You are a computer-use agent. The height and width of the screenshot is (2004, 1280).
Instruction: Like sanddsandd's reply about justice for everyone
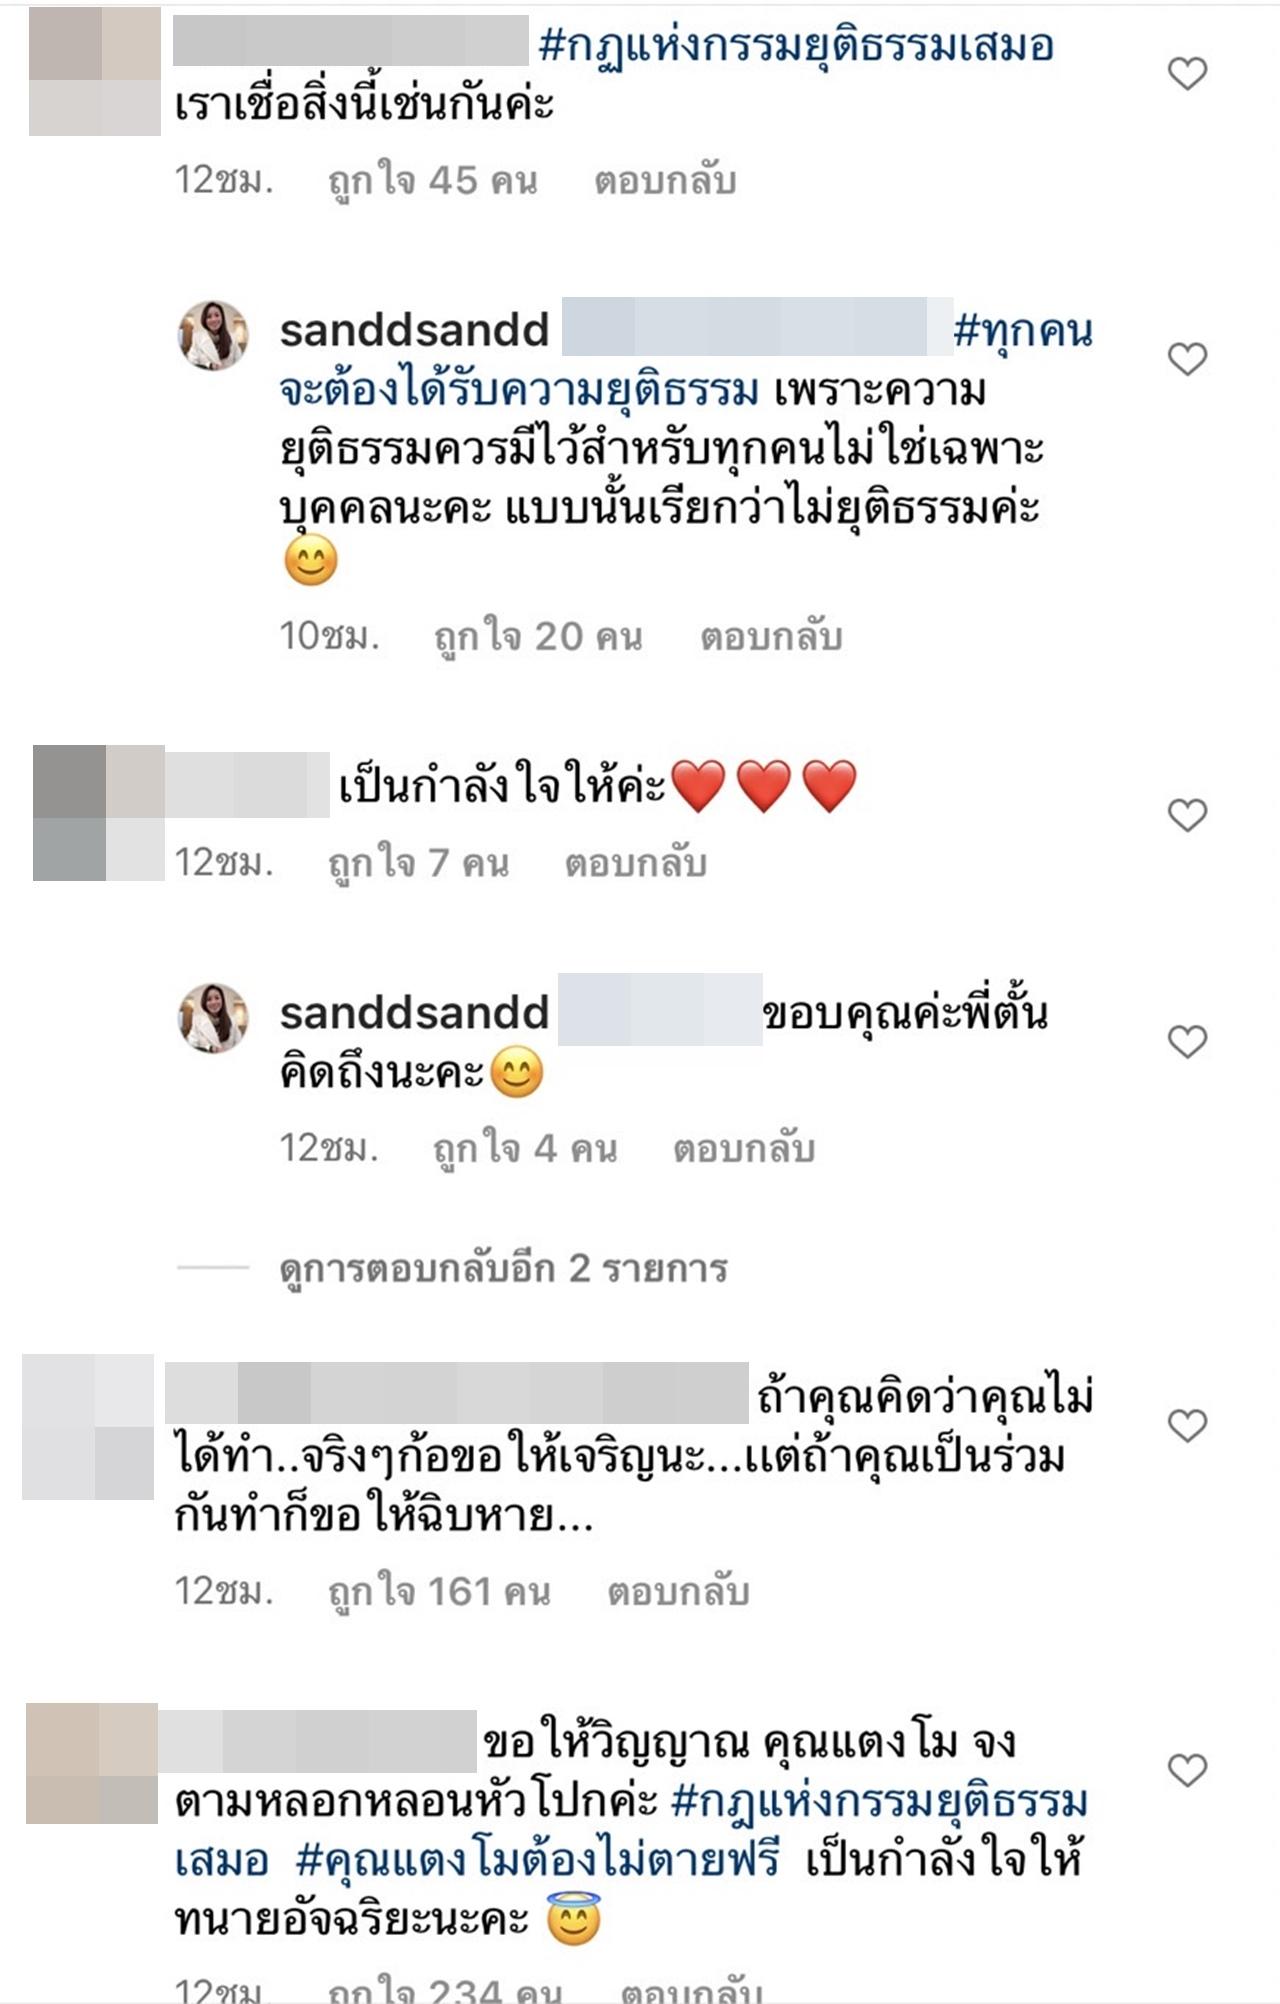point(1188,359)
